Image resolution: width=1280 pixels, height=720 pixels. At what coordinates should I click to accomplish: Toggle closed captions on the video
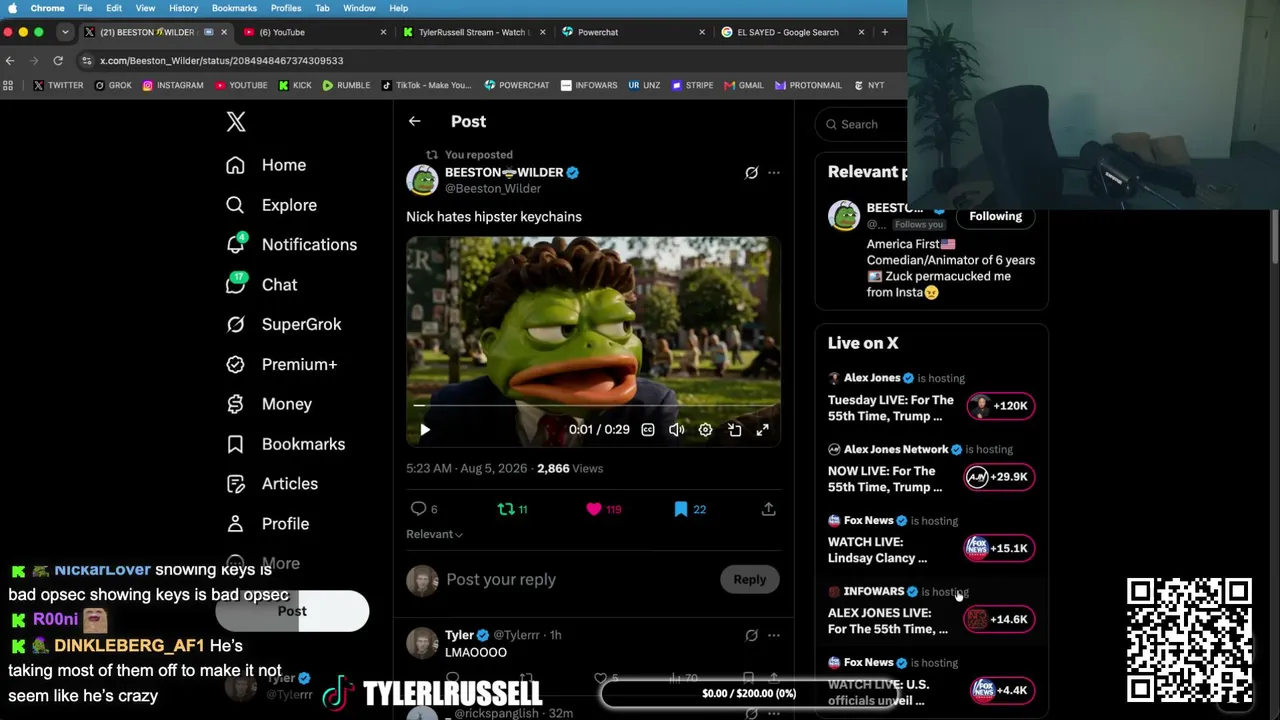click(x=648, y=430)
